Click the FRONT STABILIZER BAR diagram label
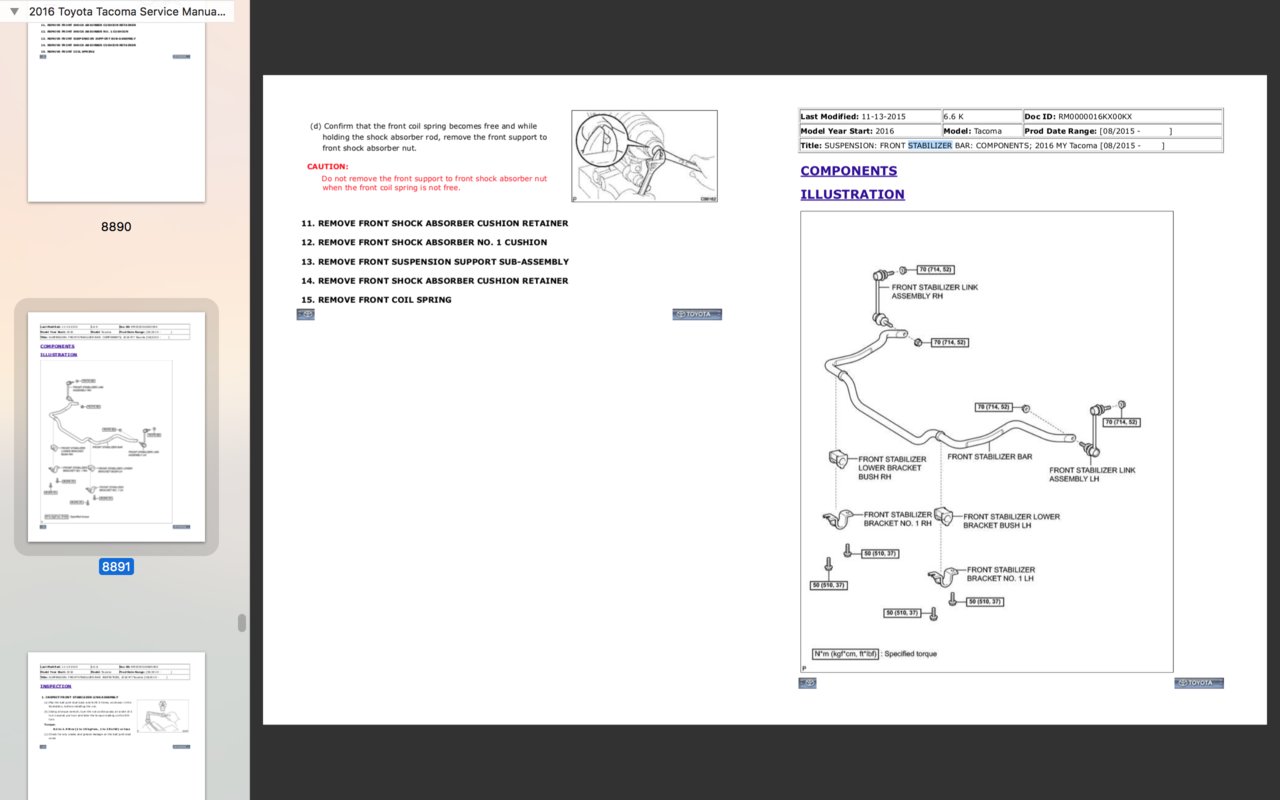 tap(990, 457)
